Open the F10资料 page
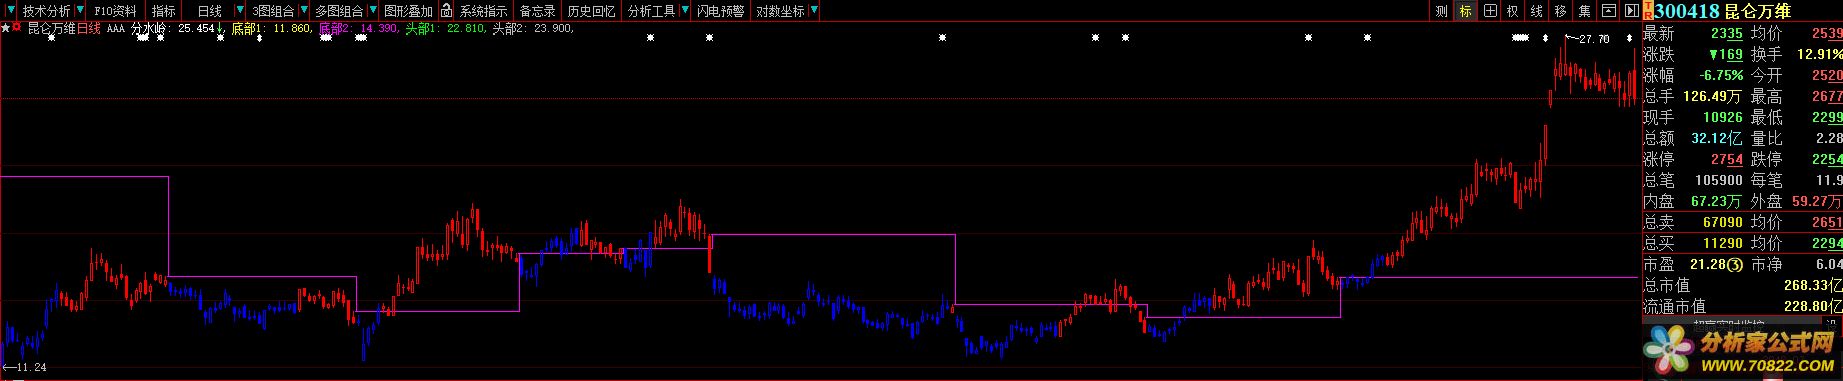The image size is (1843, 381). click(x=115, y=11)
